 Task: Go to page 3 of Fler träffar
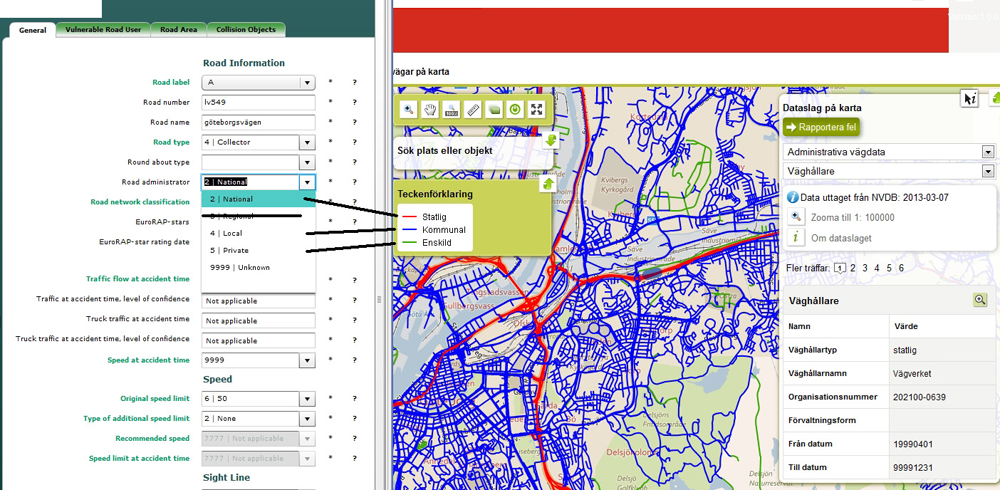coord(877,268)
